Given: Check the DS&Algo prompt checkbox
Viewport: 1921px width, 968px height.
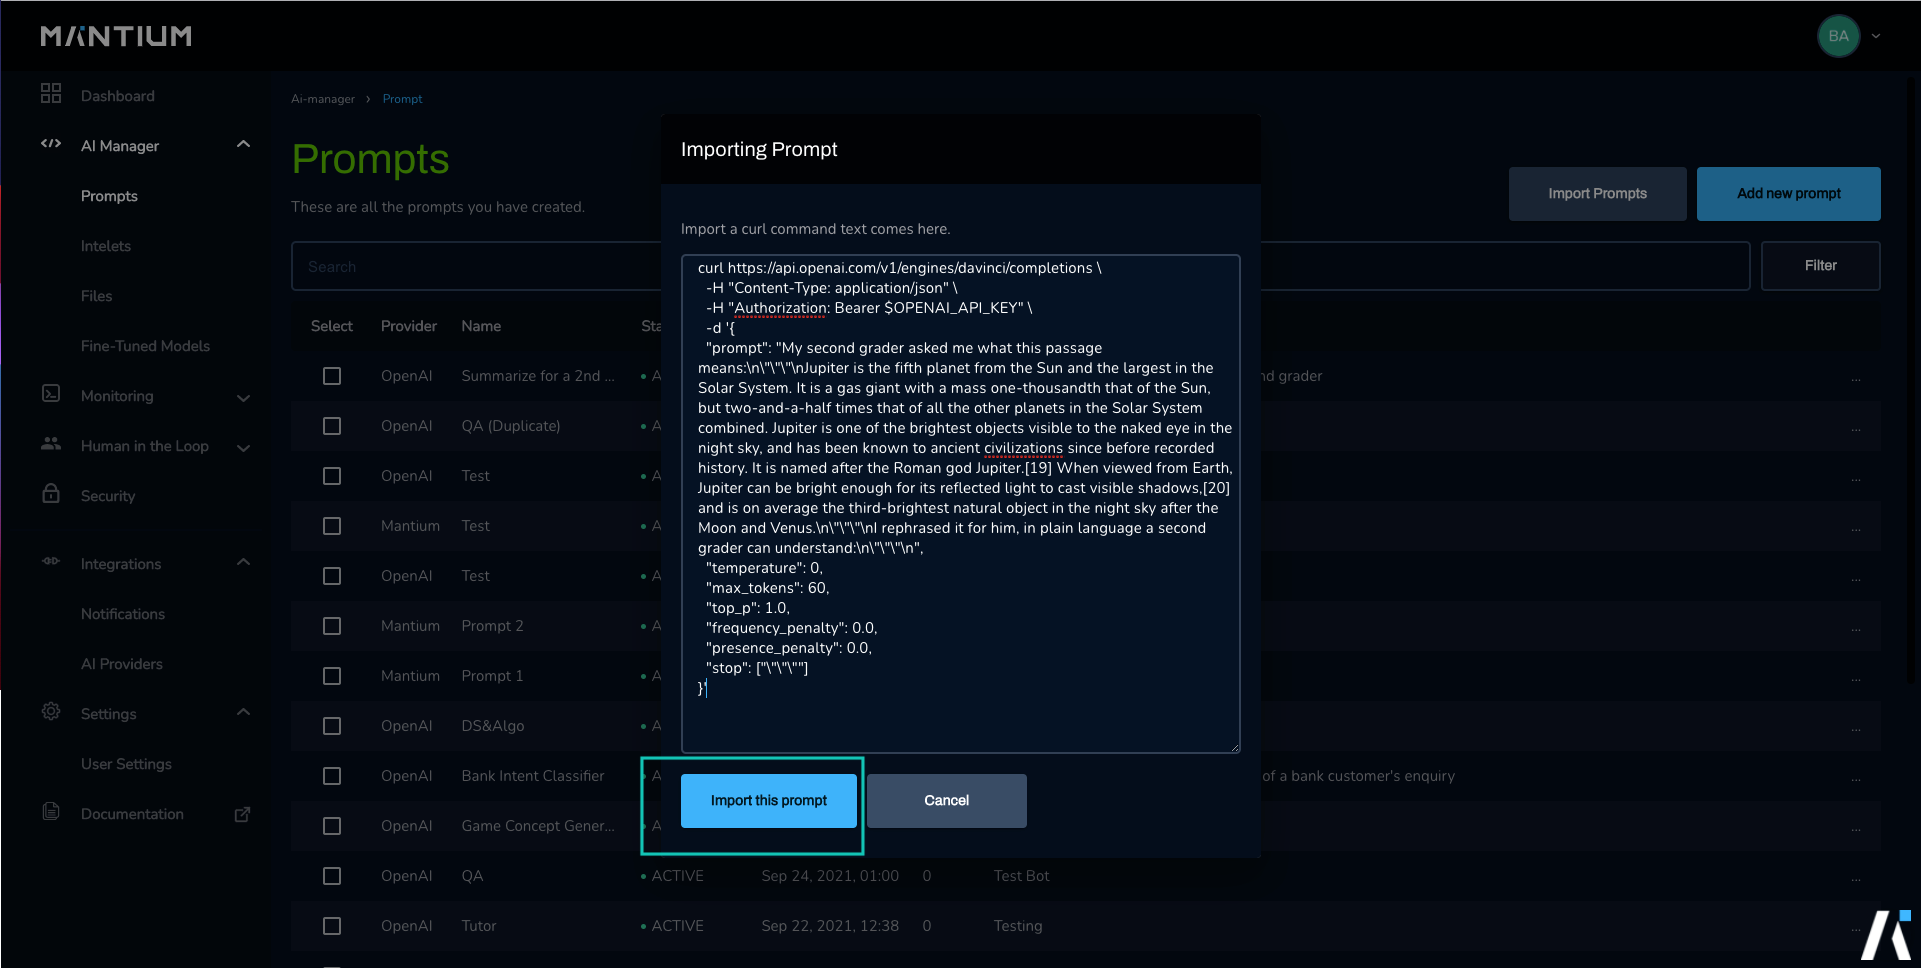Looking at the screenshot, I should point(332,726).
